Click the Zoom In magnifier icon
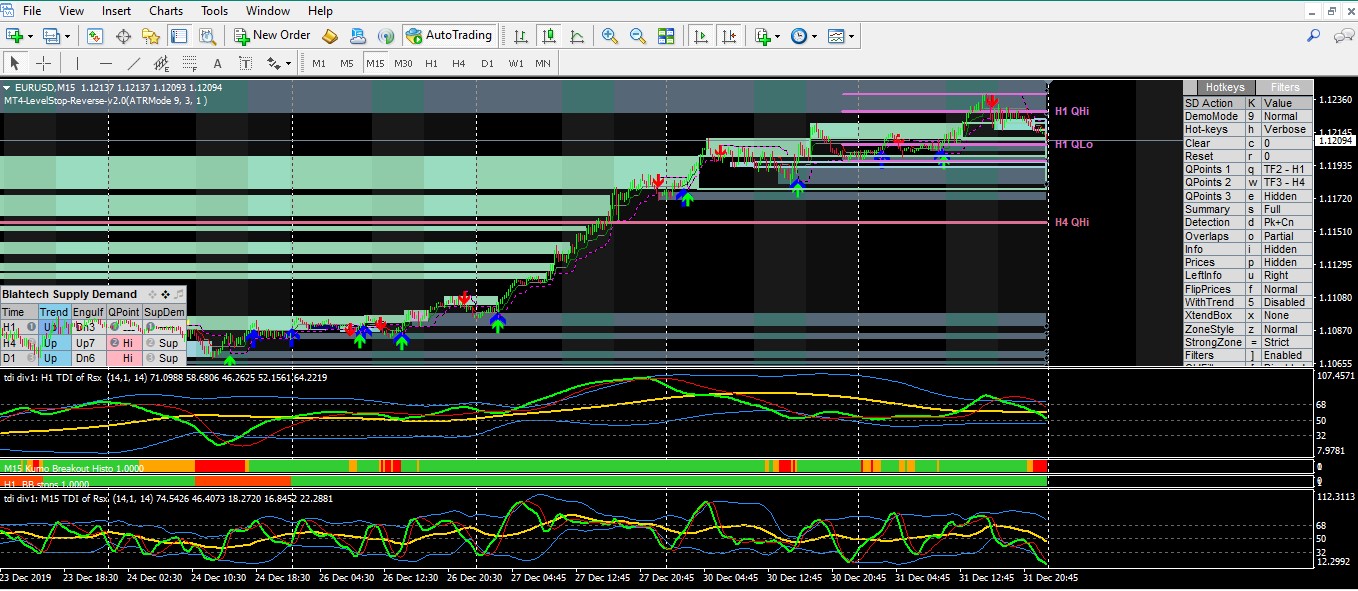Viewport: 1358px width, 591px height. pyautogui.click(x=609, y=36)
